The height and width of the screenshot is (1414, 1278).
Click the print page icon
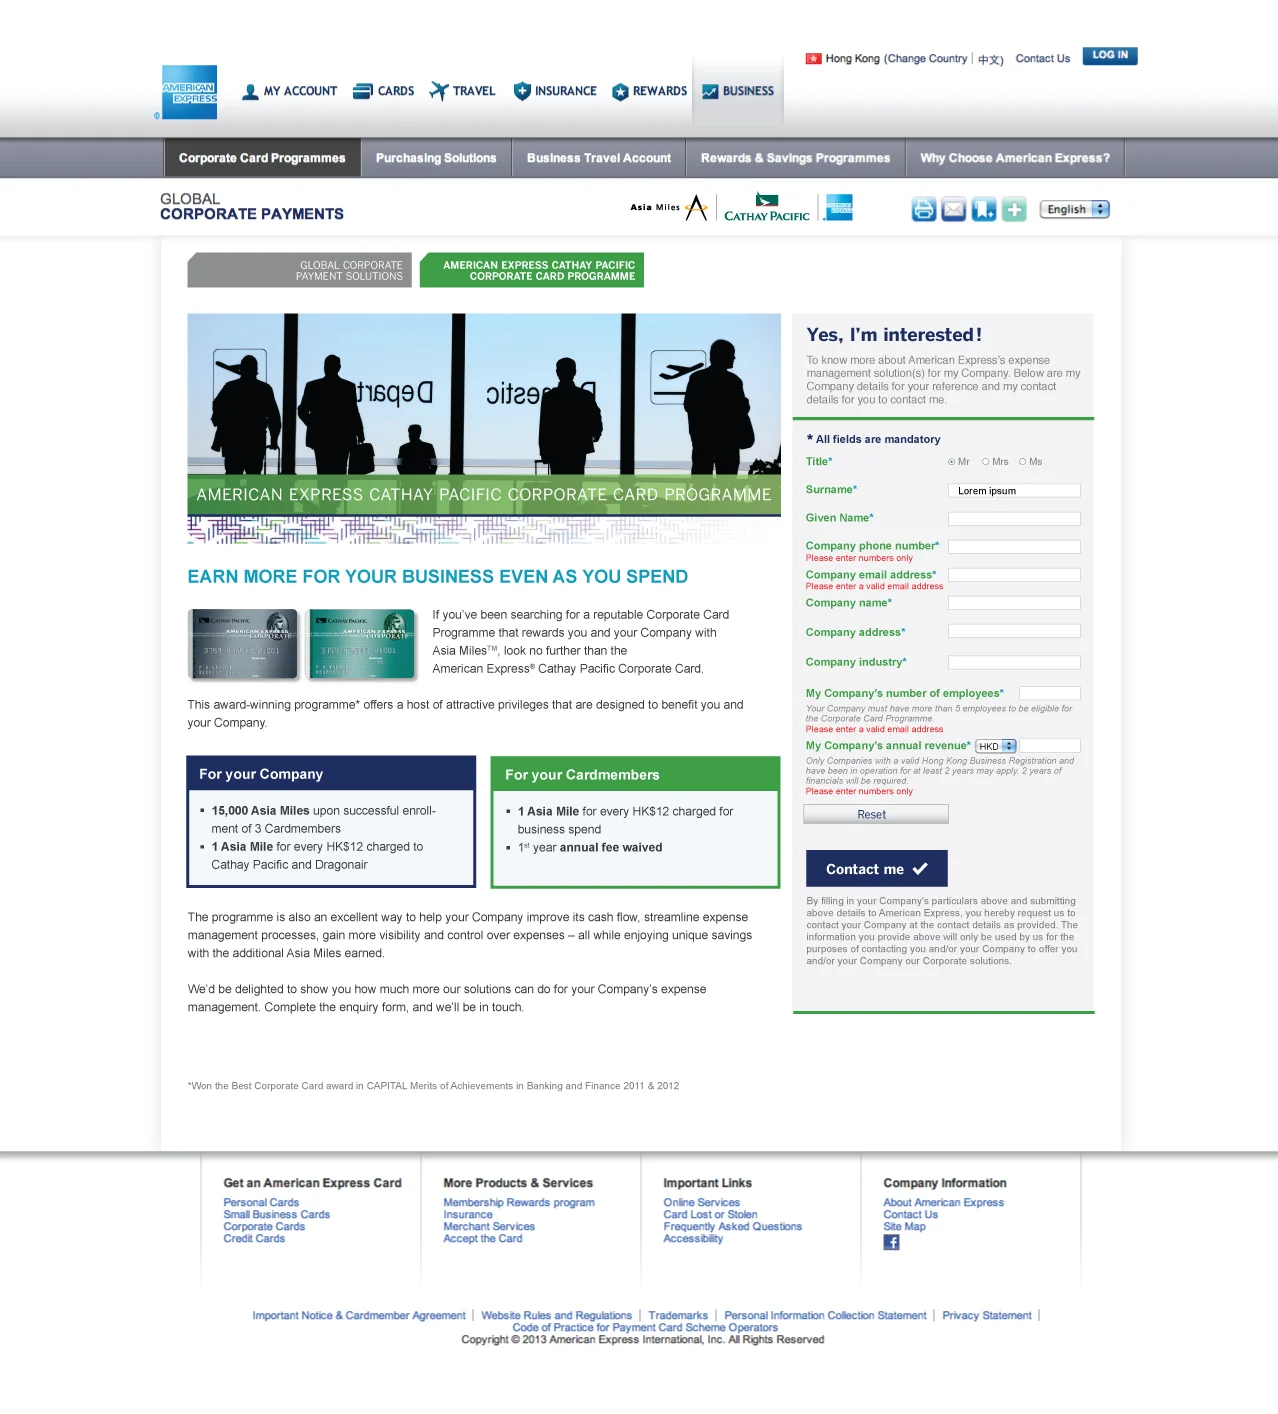(923, 209)
